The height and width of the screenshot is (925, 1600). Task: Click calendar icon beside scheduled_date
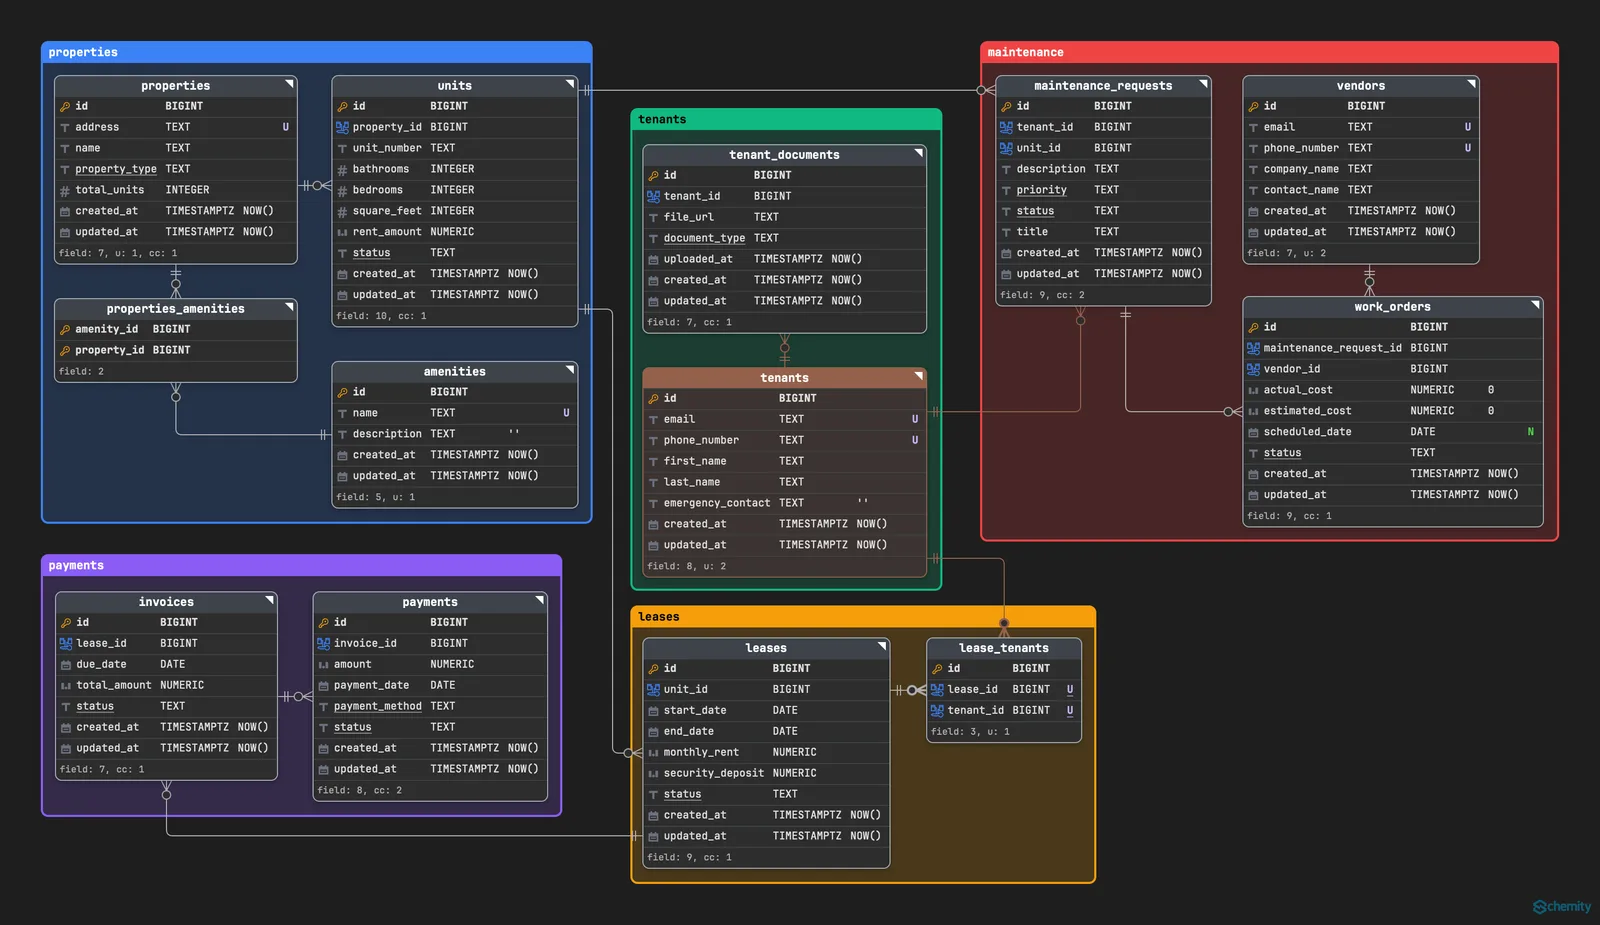tap(1253, 432)
